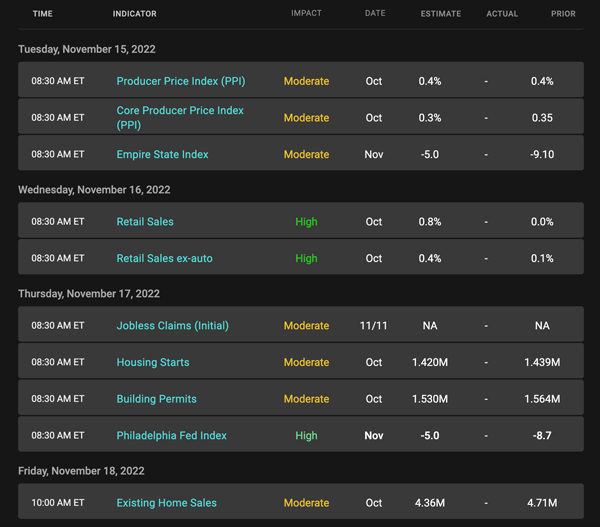Click the INDICATOR column header

pos(134,14)
